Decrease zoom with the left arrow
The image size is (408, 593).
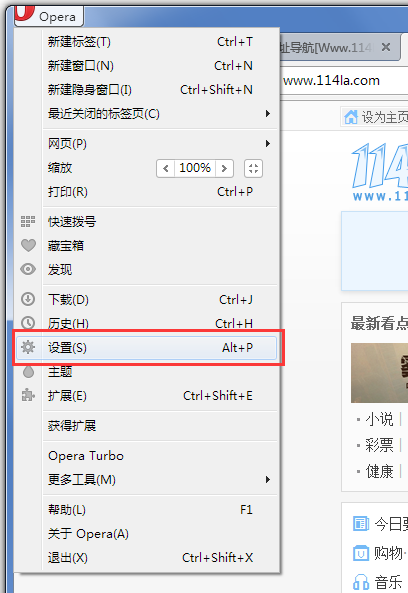pos(166,168)
